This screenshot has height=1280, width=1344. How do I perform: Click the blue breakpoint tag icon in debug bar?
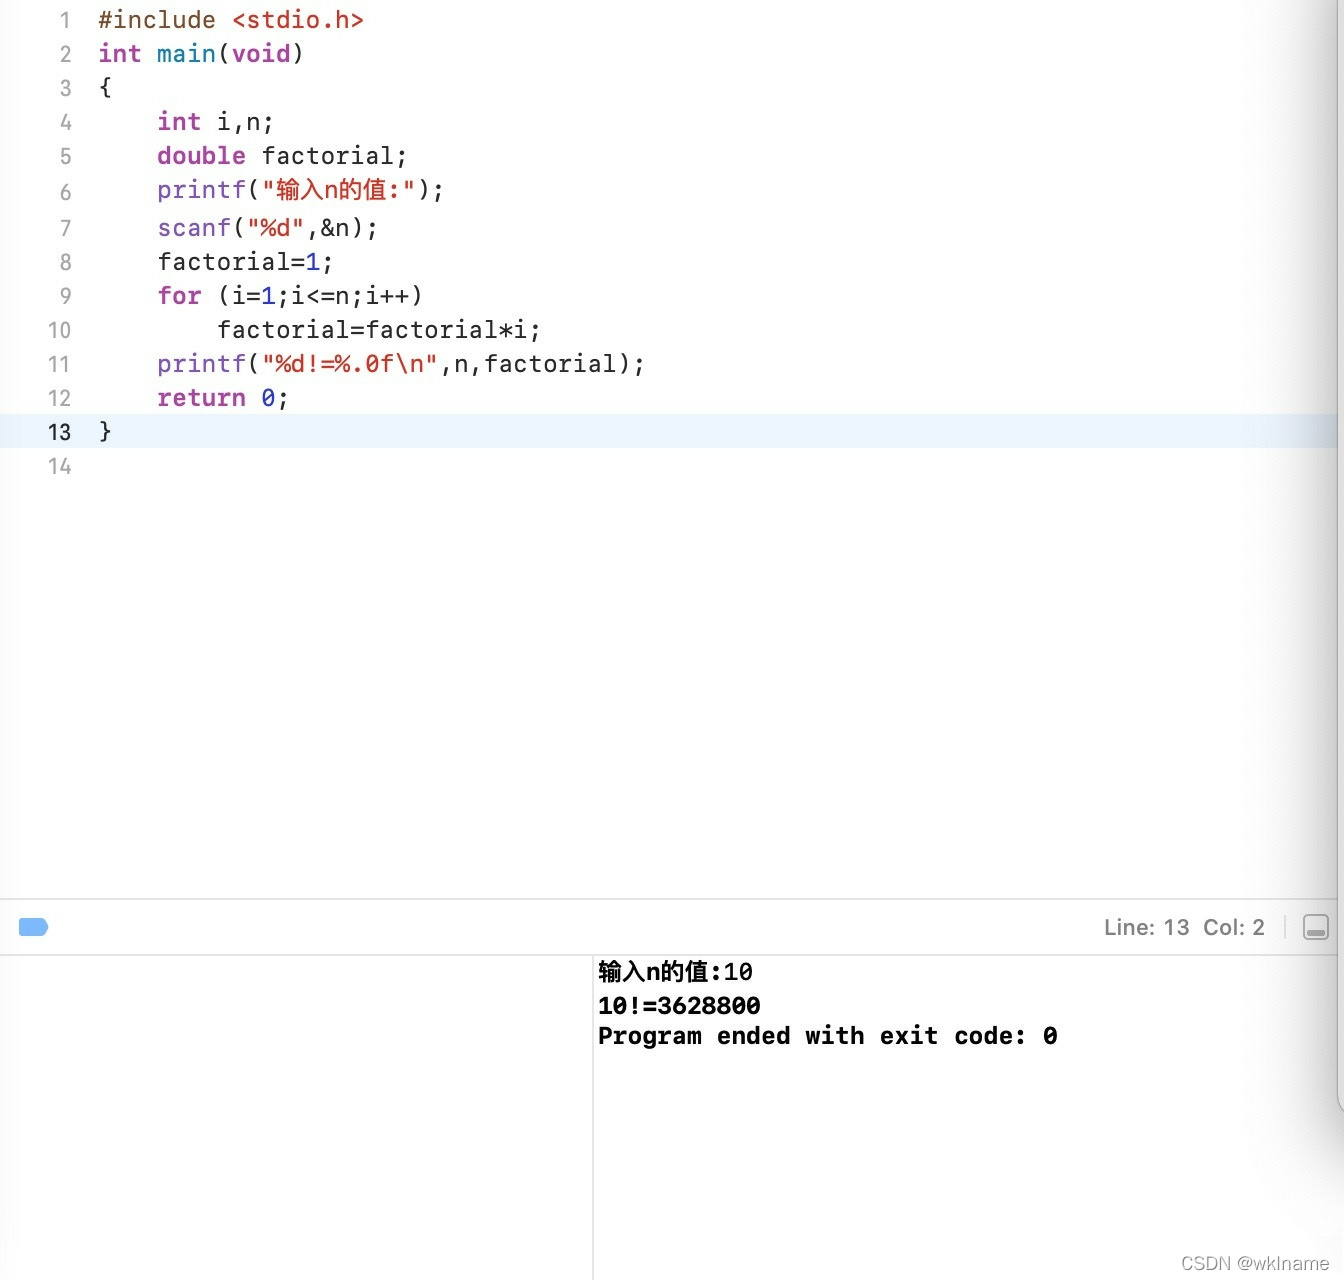tap(33, 927)
